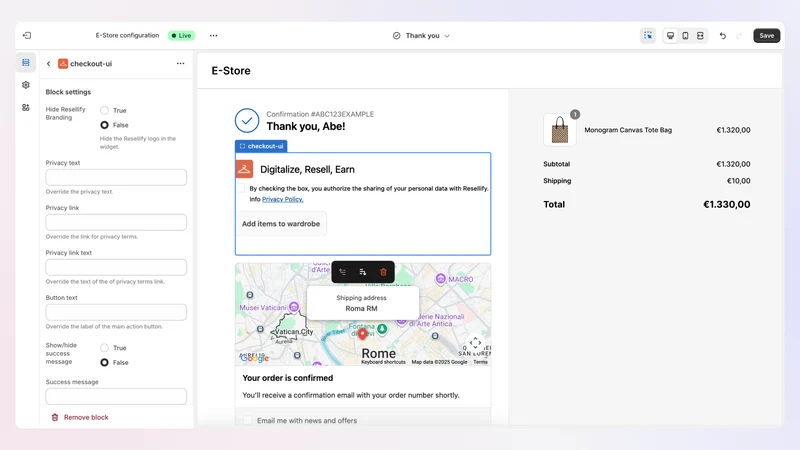Focus the Privacy link field
800x450 pixels.
pyautogui.click(x=116, y=222)
